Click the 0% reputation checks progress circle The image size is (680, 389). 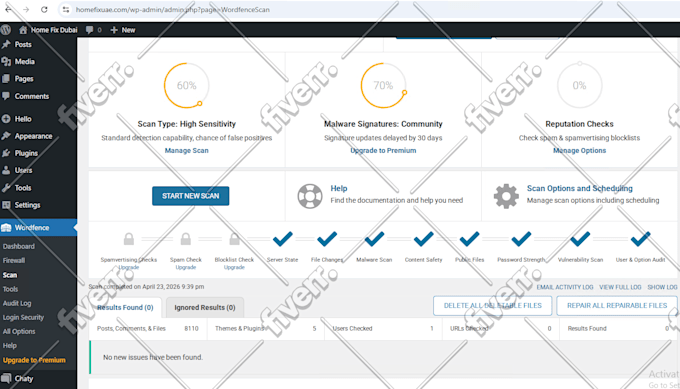[x=579, y=85]
